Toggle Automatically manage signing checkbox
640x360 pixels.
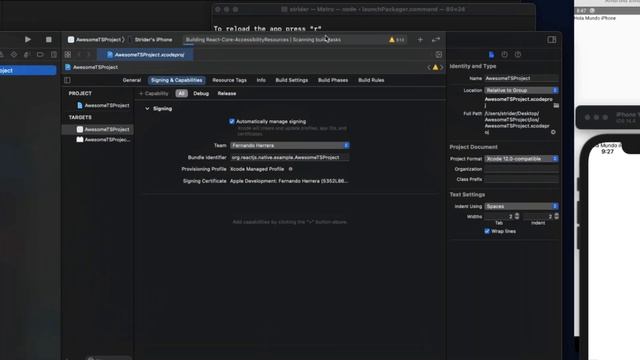(232, 121)
